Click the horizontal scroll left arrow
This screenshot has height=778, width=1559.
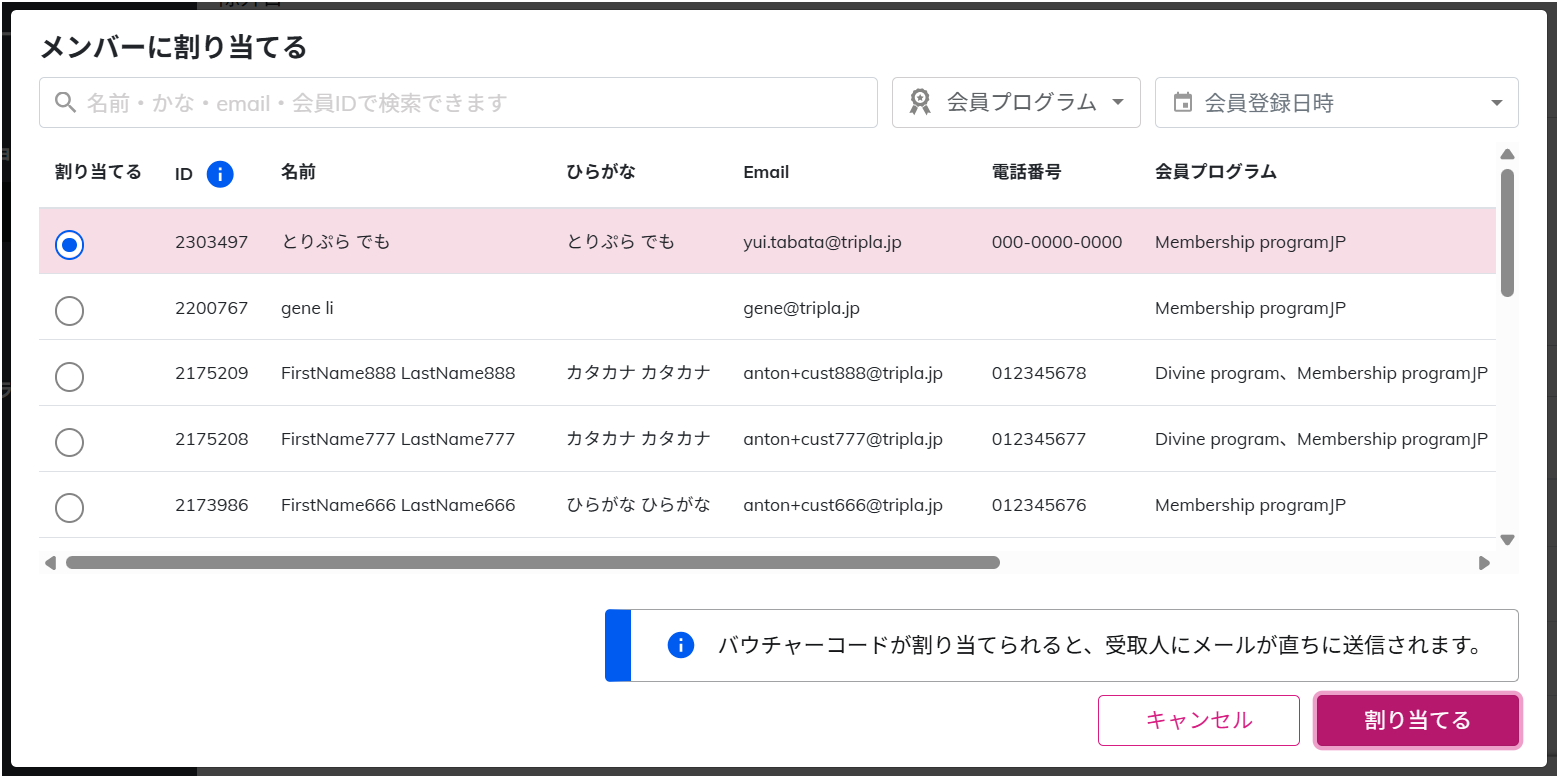click(x=50, y=563)
